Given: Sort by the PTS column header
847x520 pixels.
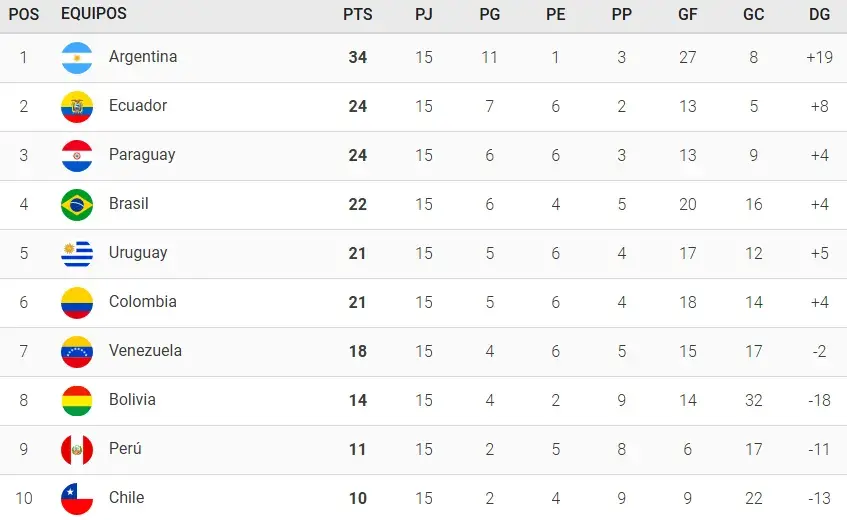Looking at the screenshot, I should tap(358, 14).
